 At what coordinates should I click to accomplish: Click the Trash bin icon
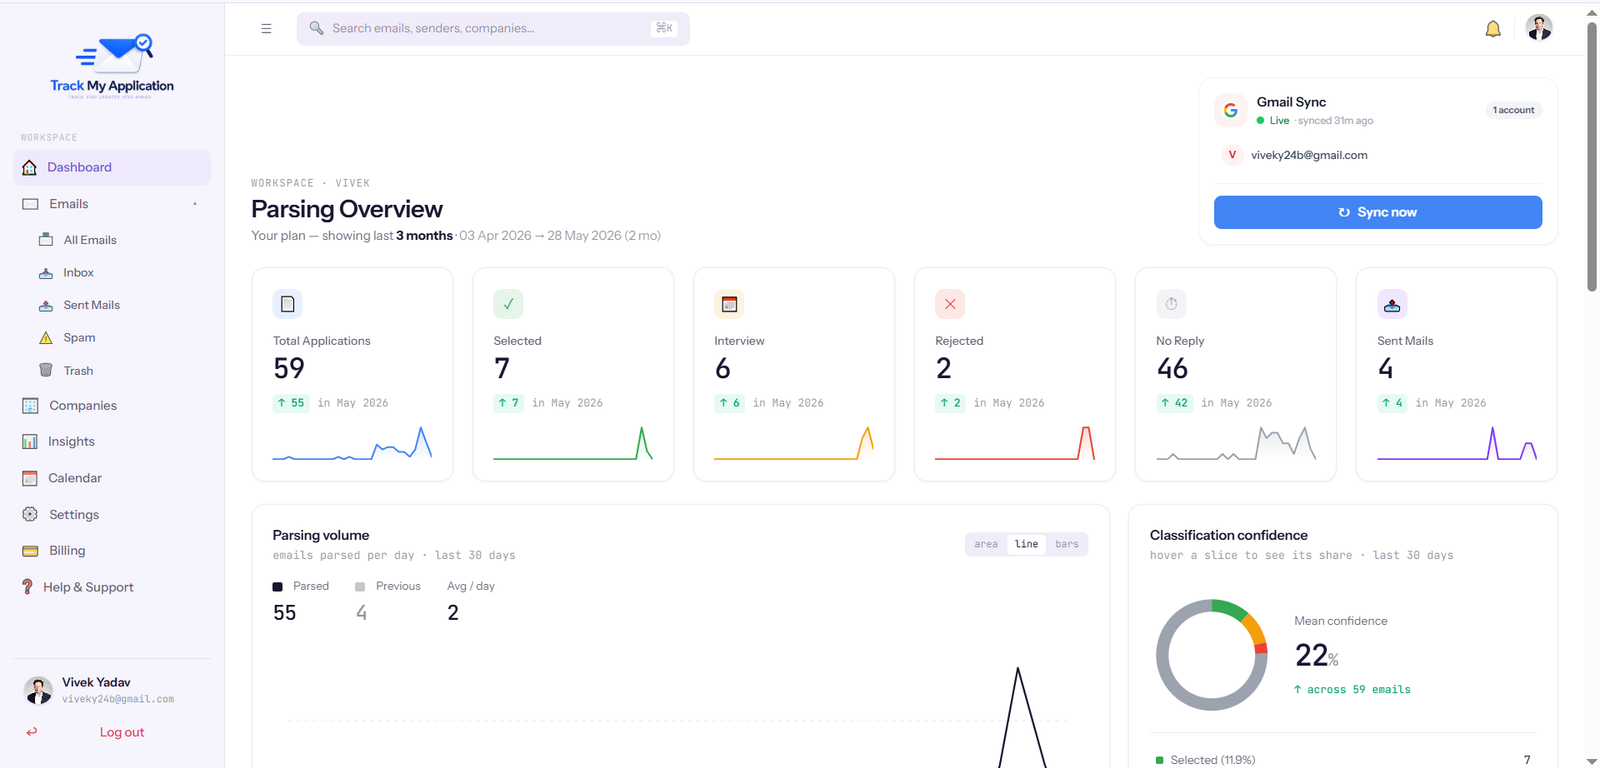(46, 370)
